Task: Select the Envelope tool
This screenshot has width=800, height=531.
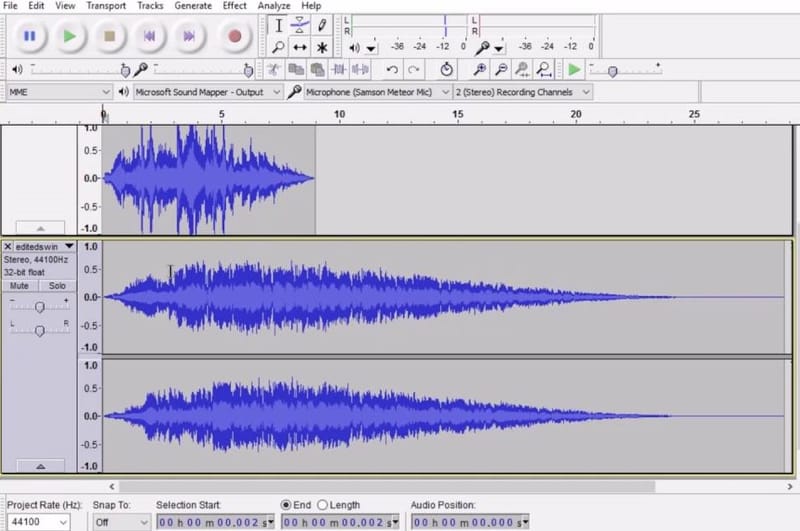Action: click(x=300, y=25)
